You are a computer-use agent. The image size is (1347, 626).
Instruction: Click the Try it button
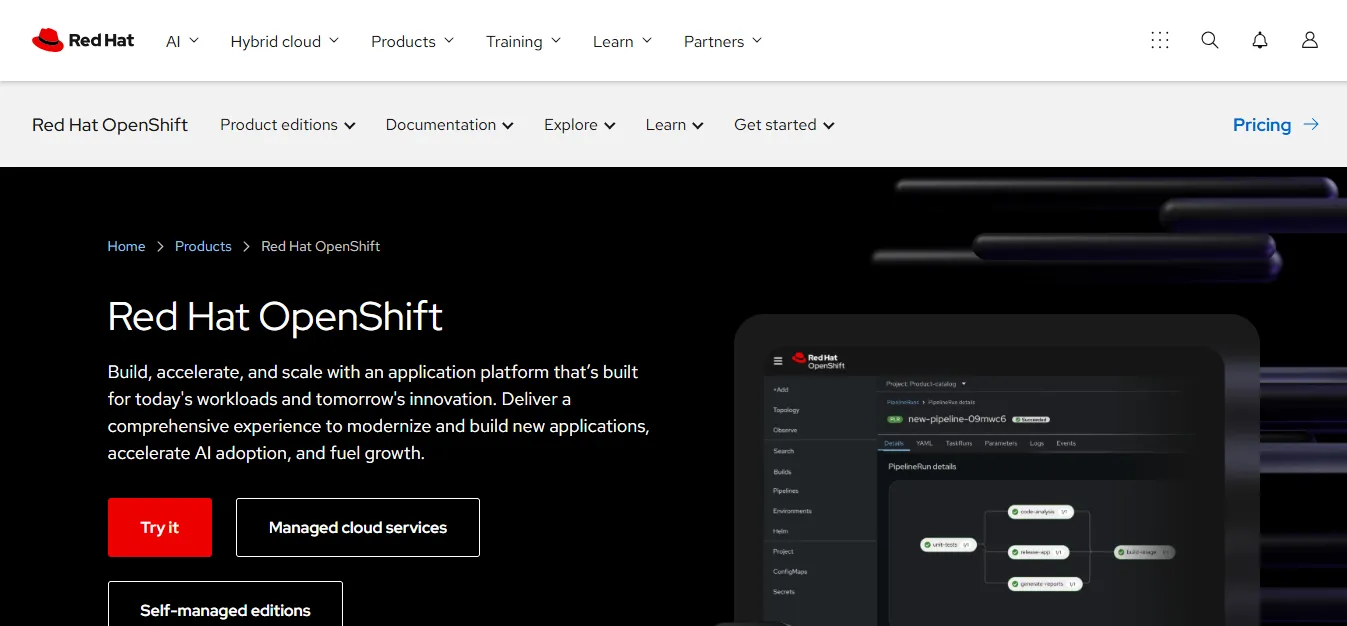160,527
